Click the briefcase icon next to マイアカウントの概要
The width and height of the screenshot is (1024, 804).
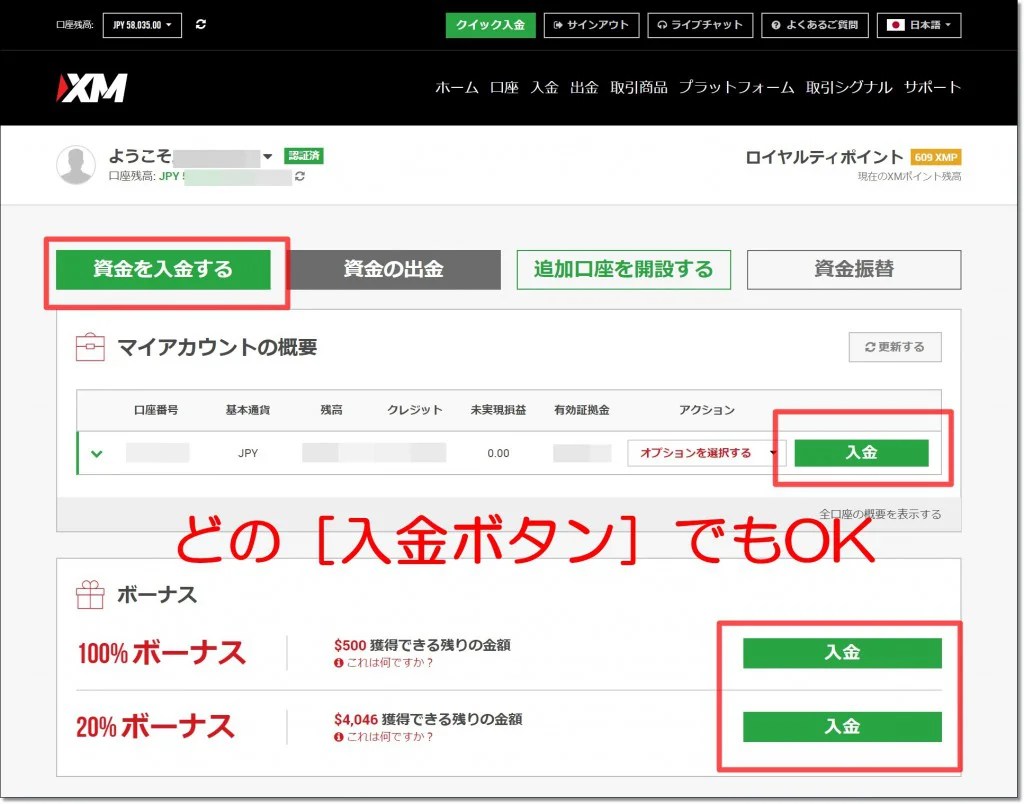click(90, 347)
